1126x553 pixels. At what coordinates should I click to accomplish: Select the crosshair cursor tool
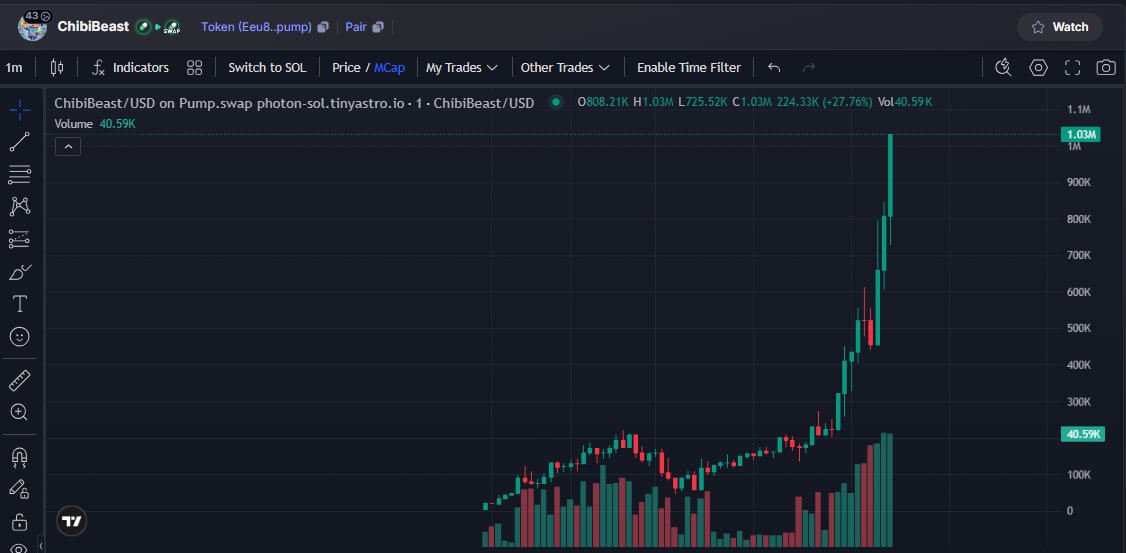[x=20, y=109]
